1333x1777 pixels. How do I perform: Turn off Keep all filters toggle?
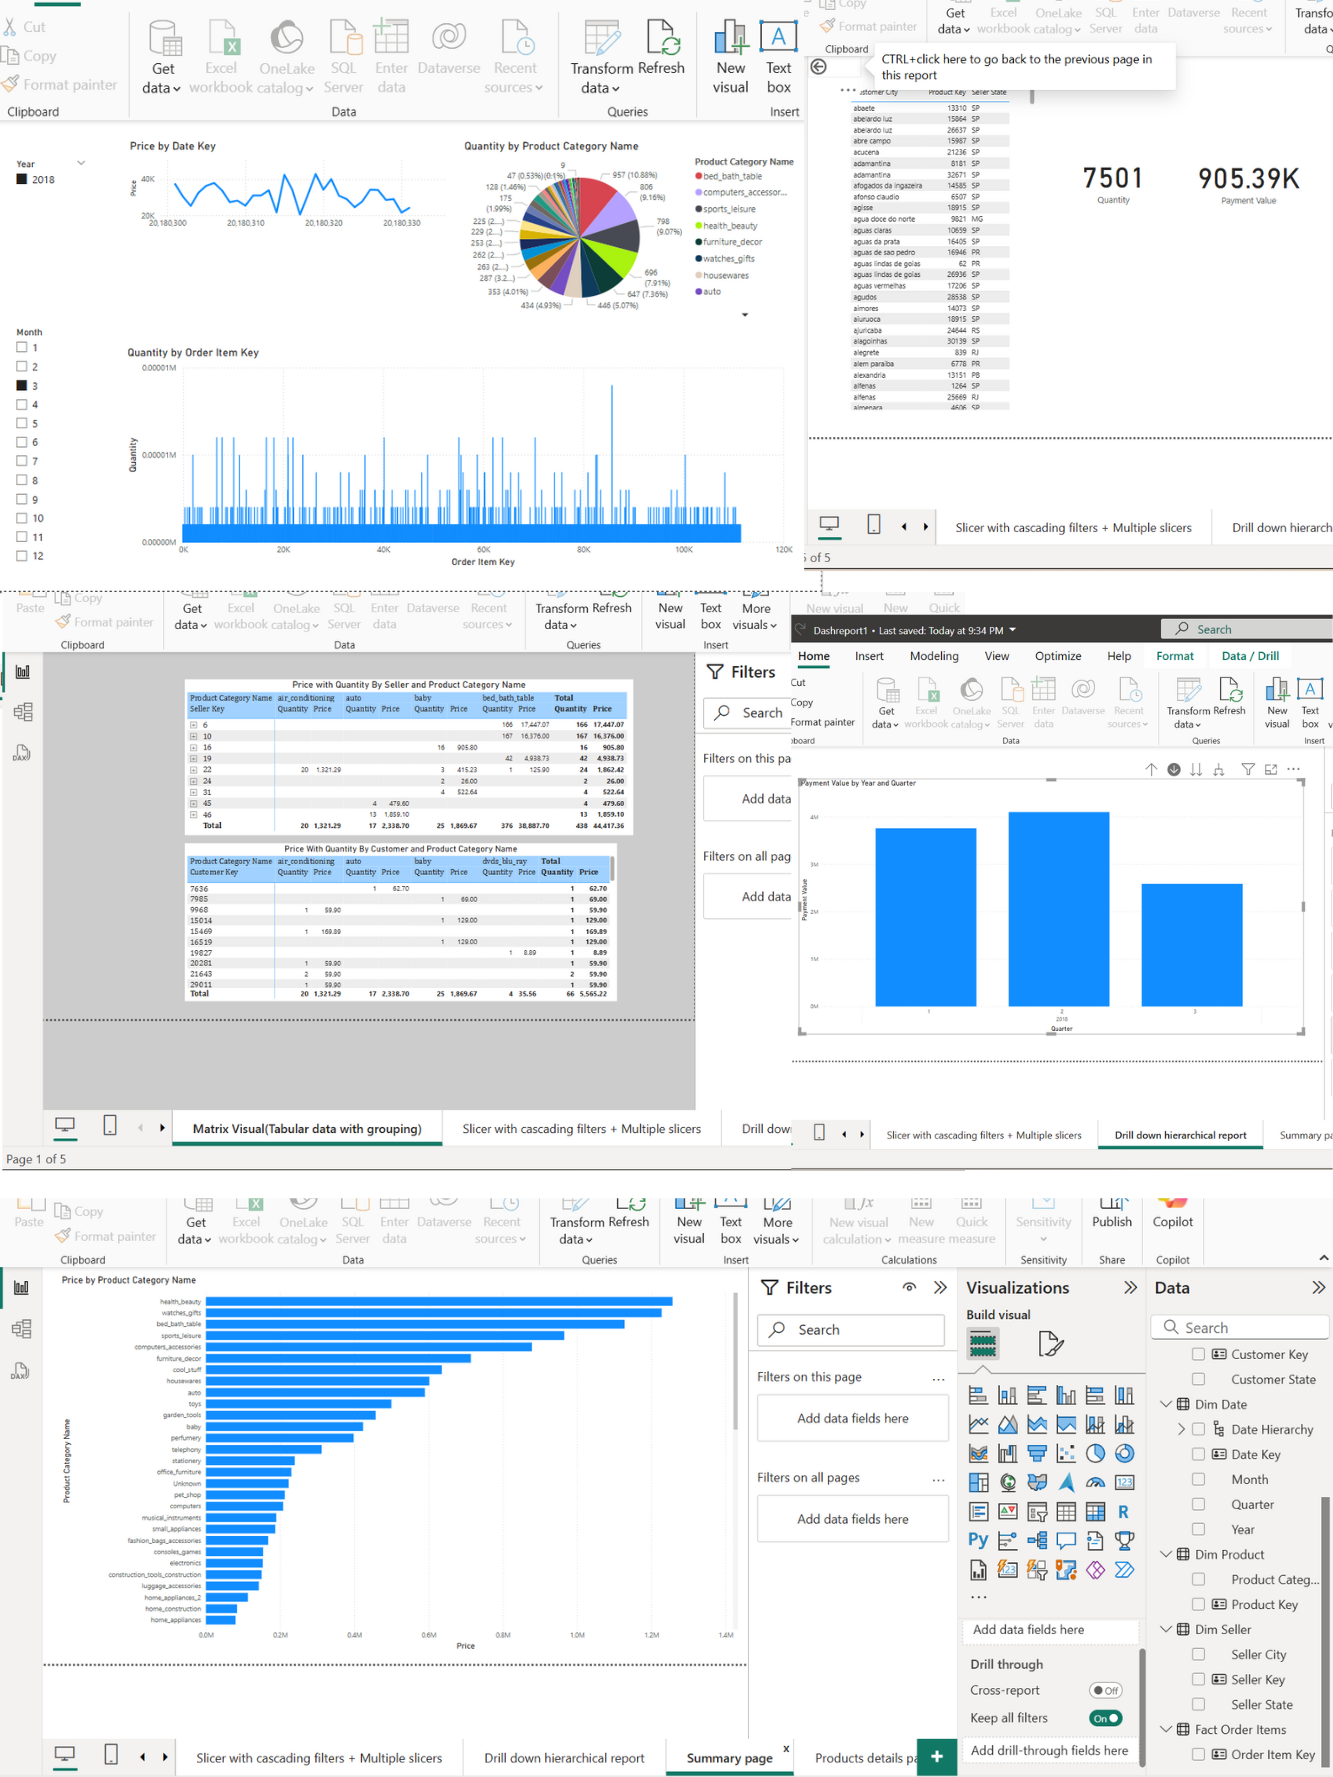(1105, 1718)
